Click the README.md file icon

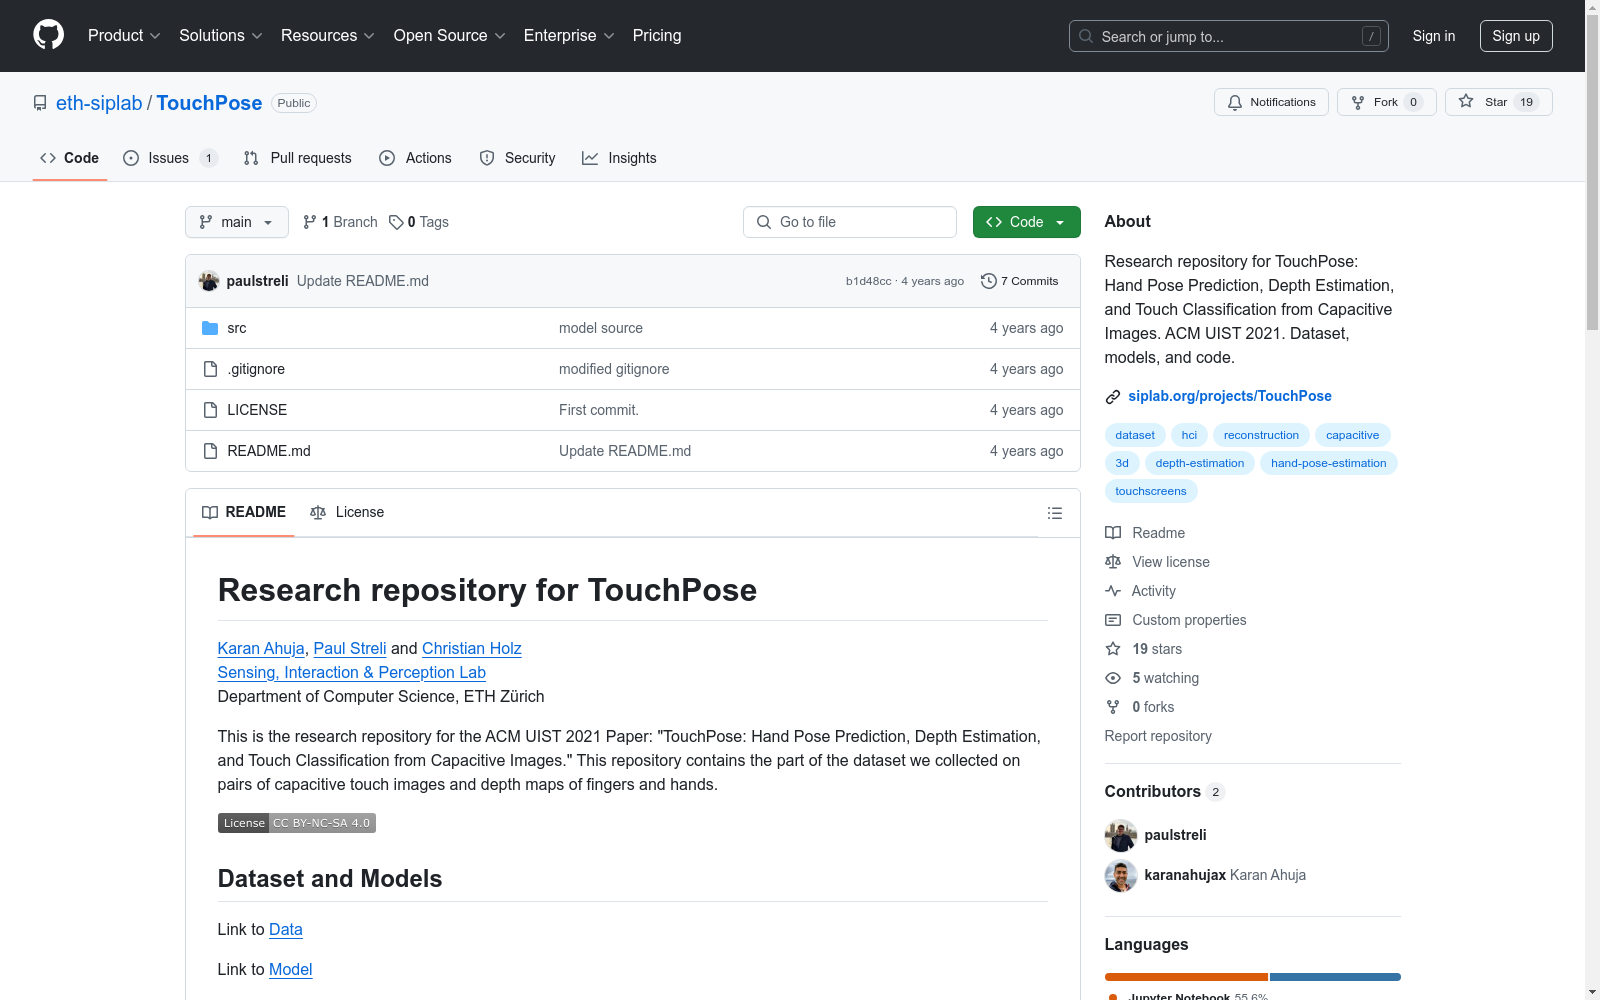point(210,451)
